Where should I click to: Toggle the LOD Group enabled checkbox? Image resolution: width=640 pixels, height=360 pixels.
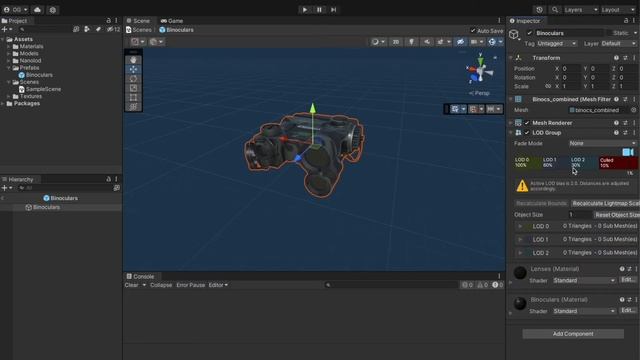(x=527, y=133)
